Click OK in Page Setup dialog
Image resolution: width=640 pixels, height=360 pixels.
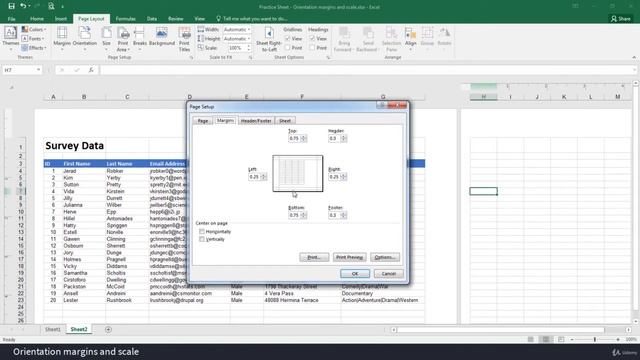(355, 273)
